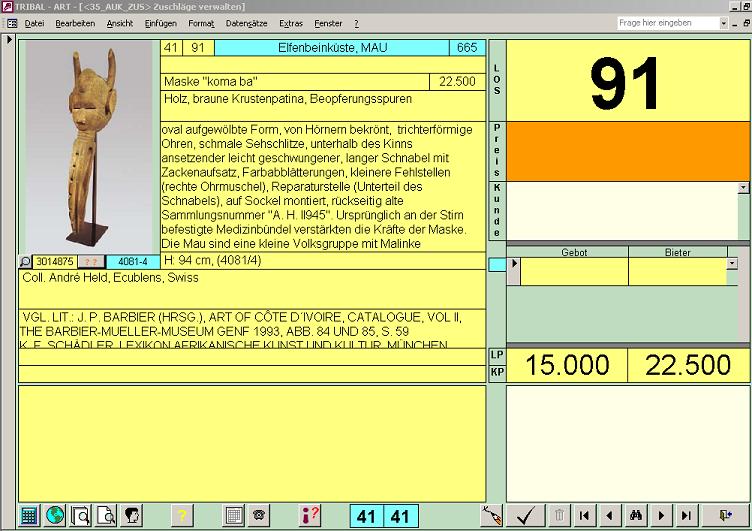
Task: Go to the next record arrow
Action: click(x=660, y=516)
